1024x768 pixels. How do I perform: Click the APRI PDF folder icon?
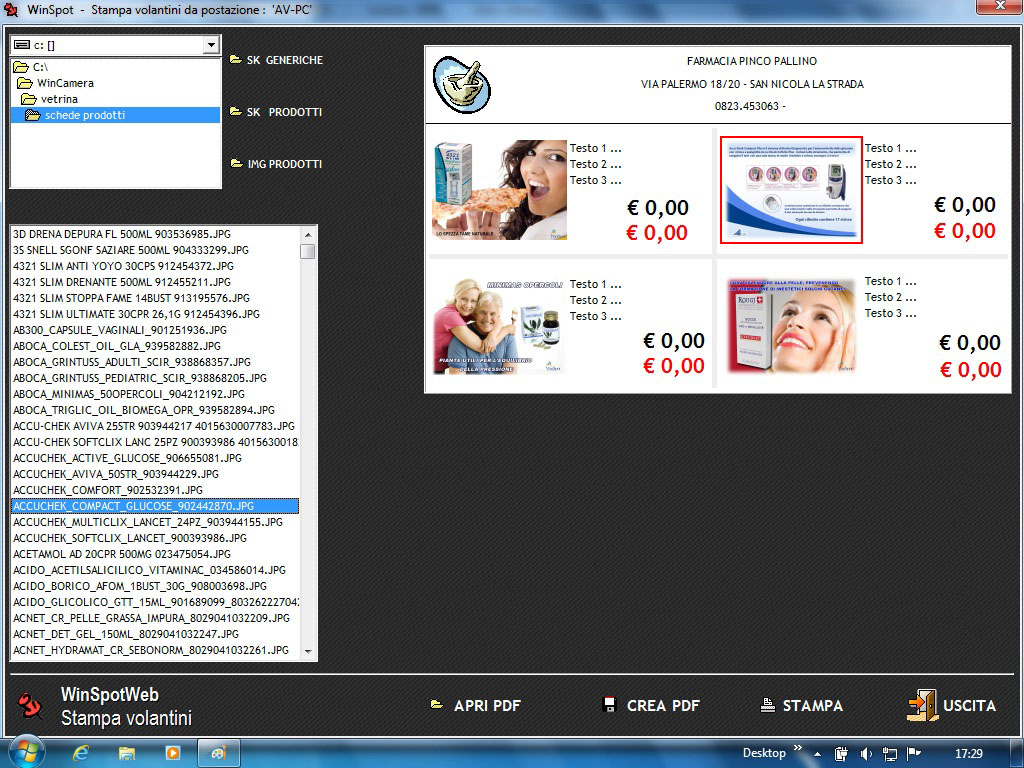[437, 705]
